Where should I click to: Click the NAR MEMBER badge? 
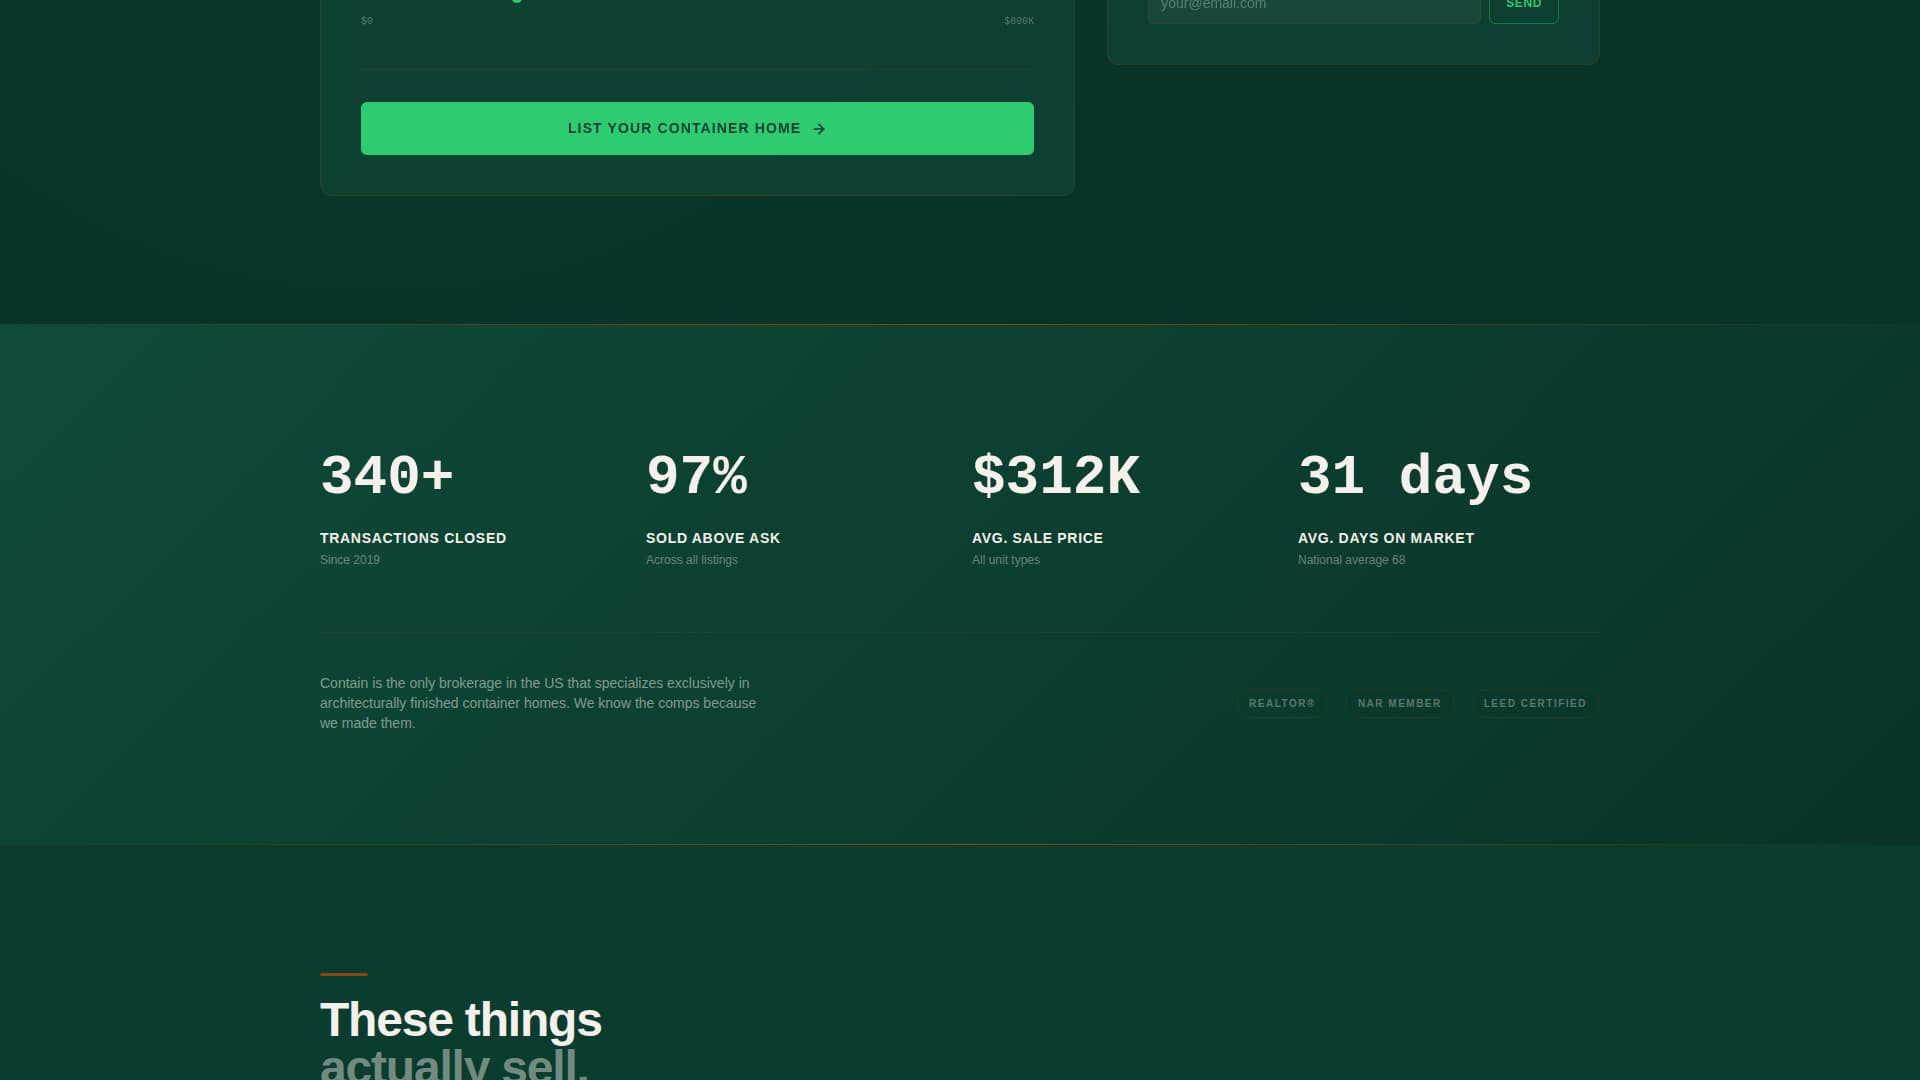1399,703
